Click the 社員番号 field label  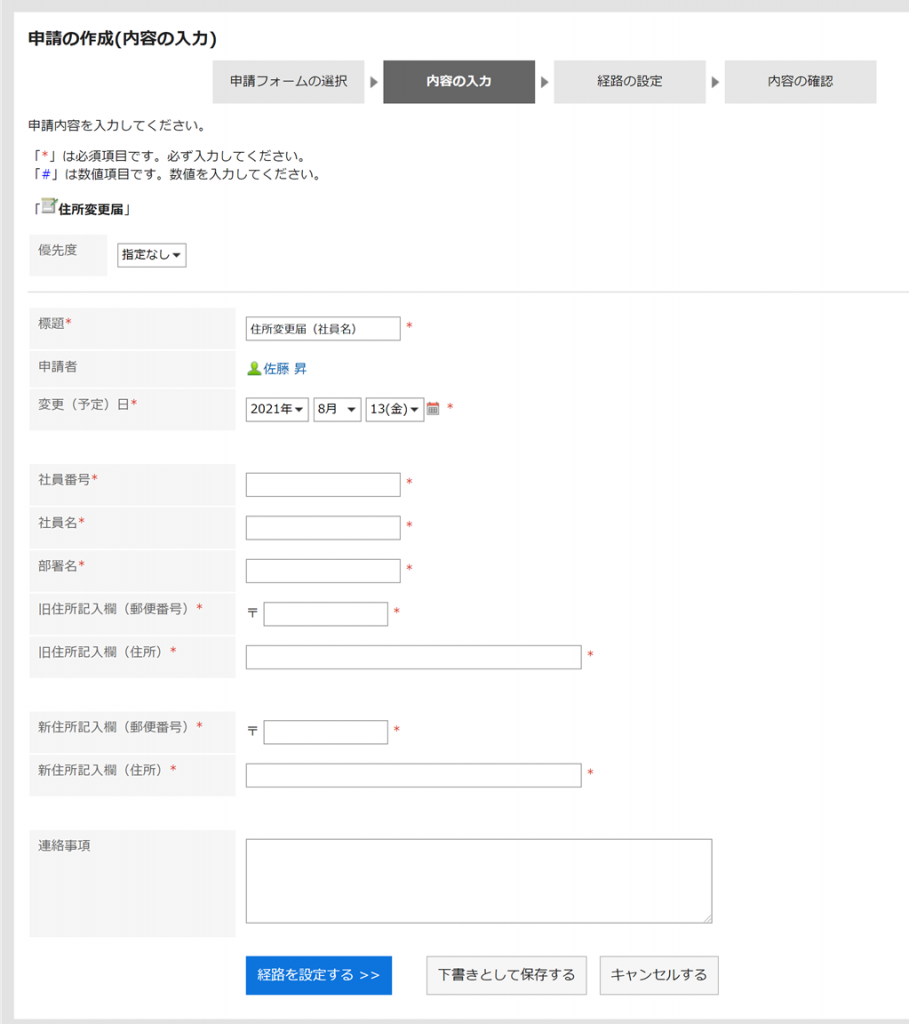[68, 479]
